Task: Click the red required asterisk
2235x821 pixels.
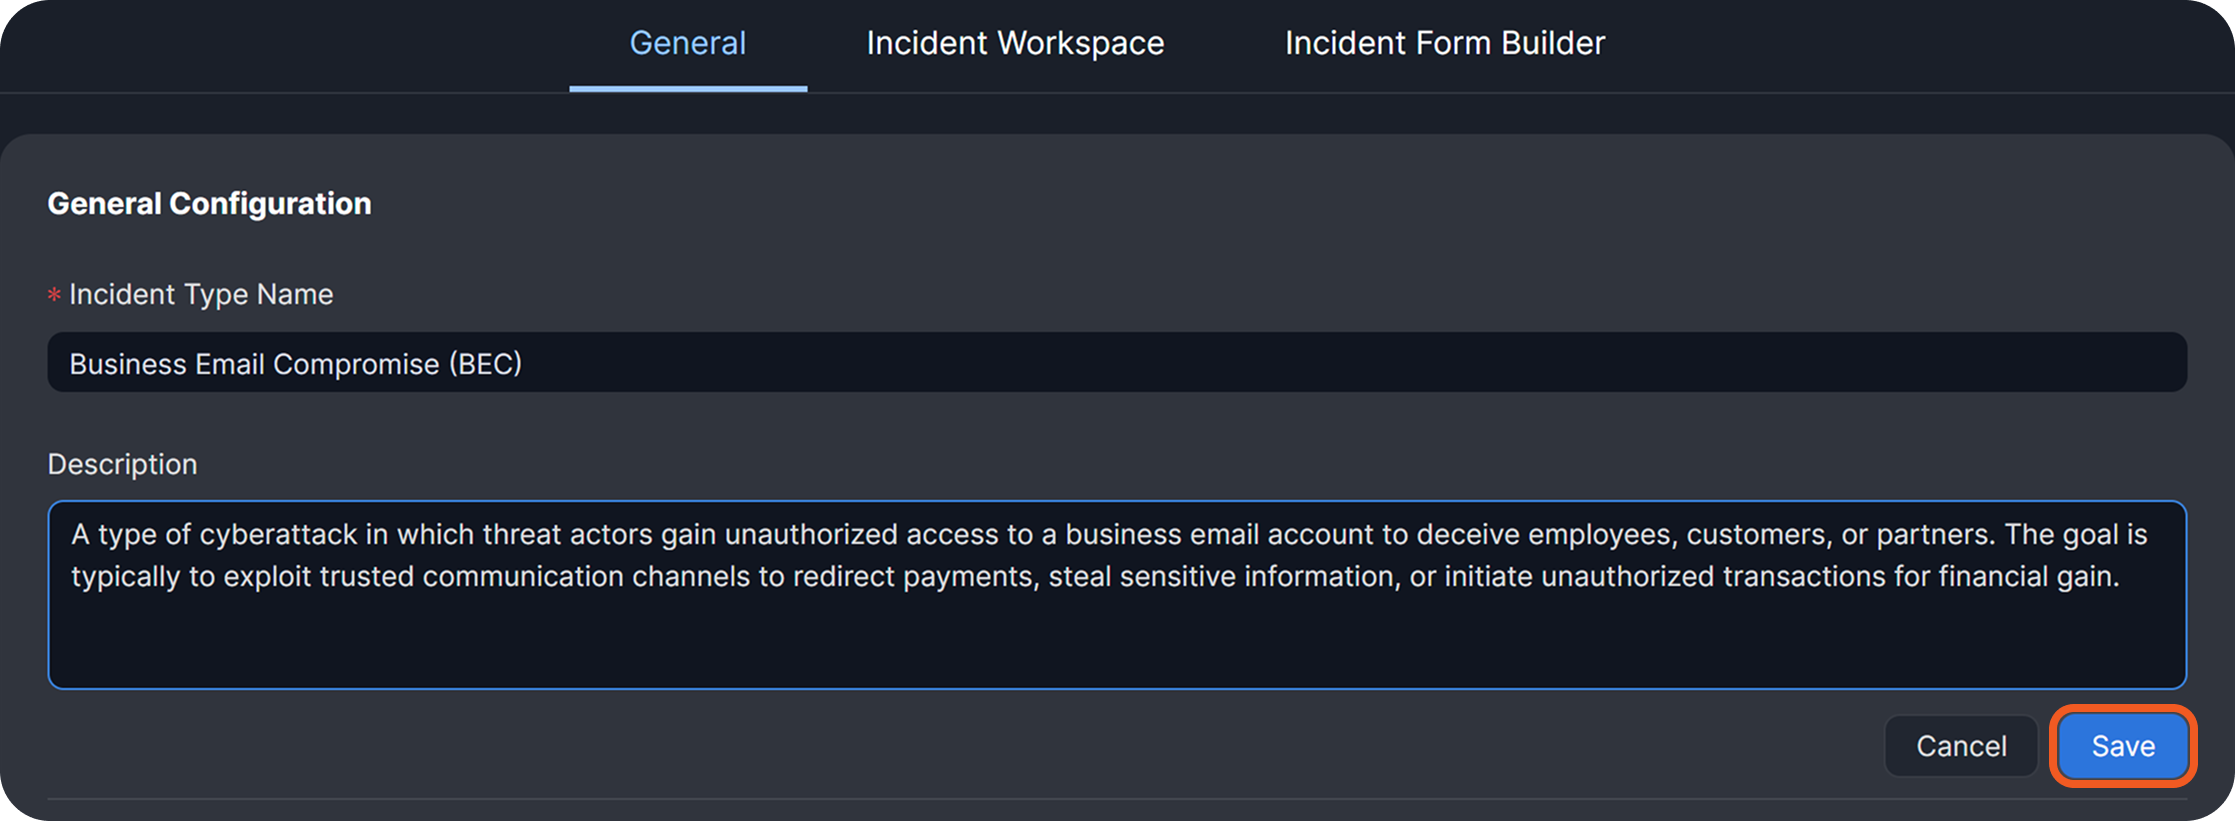Action: [x=54, y=296]
